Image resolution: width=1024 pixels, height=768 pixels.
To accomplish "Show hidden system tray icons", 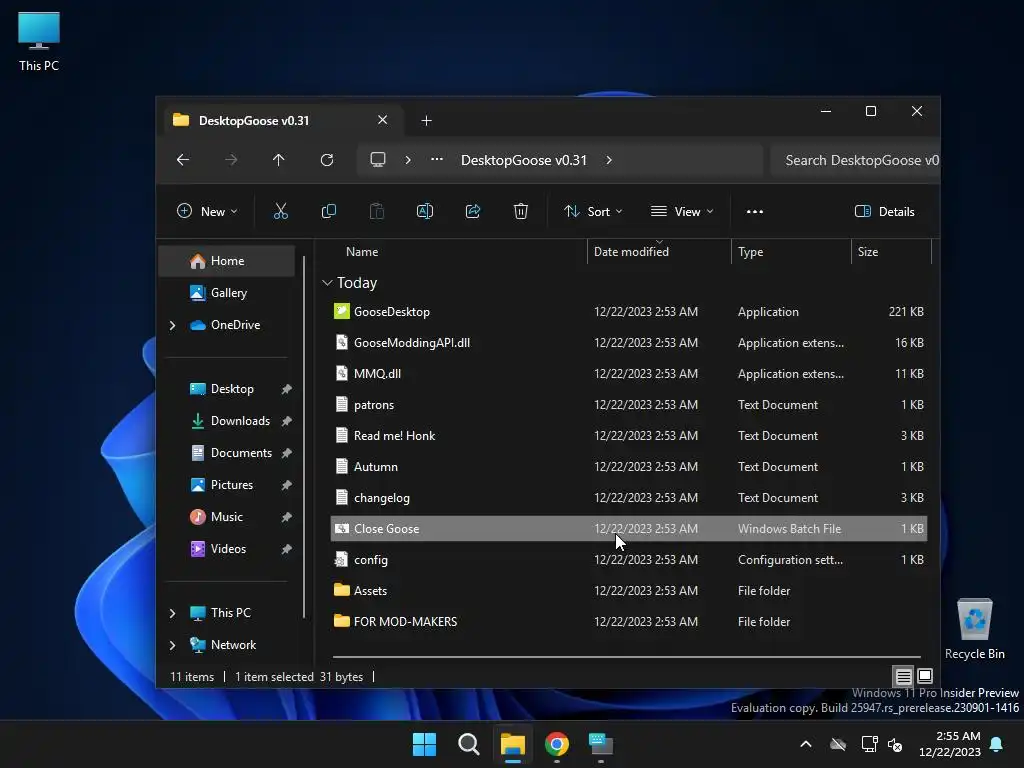I will tap(806, 744).
